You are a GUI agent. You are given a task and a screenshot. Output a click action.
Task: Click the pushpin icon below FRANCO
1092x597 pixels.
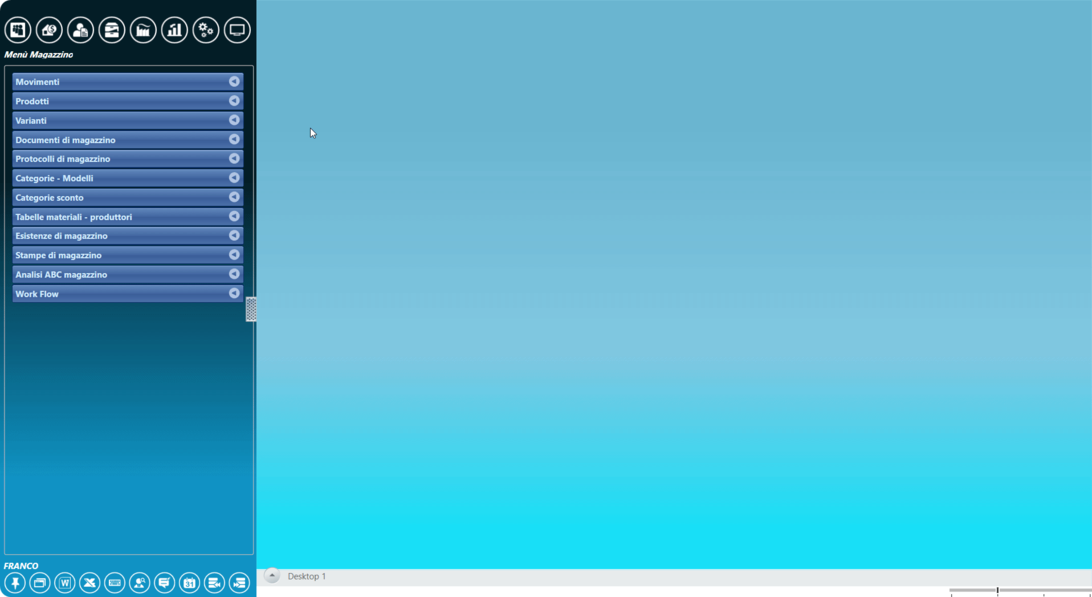pos(15,582)
